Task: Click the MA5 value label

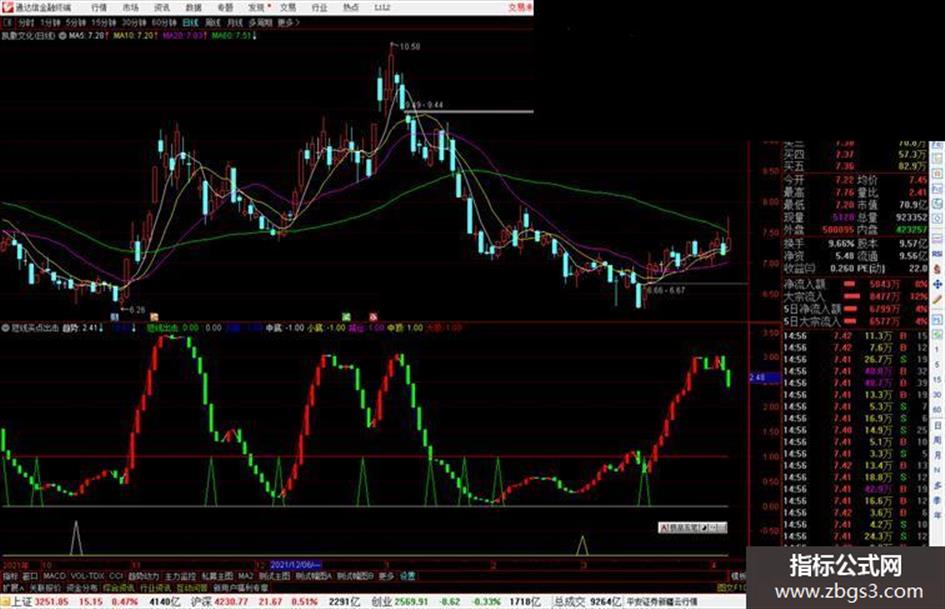Action: coord(89,36)
